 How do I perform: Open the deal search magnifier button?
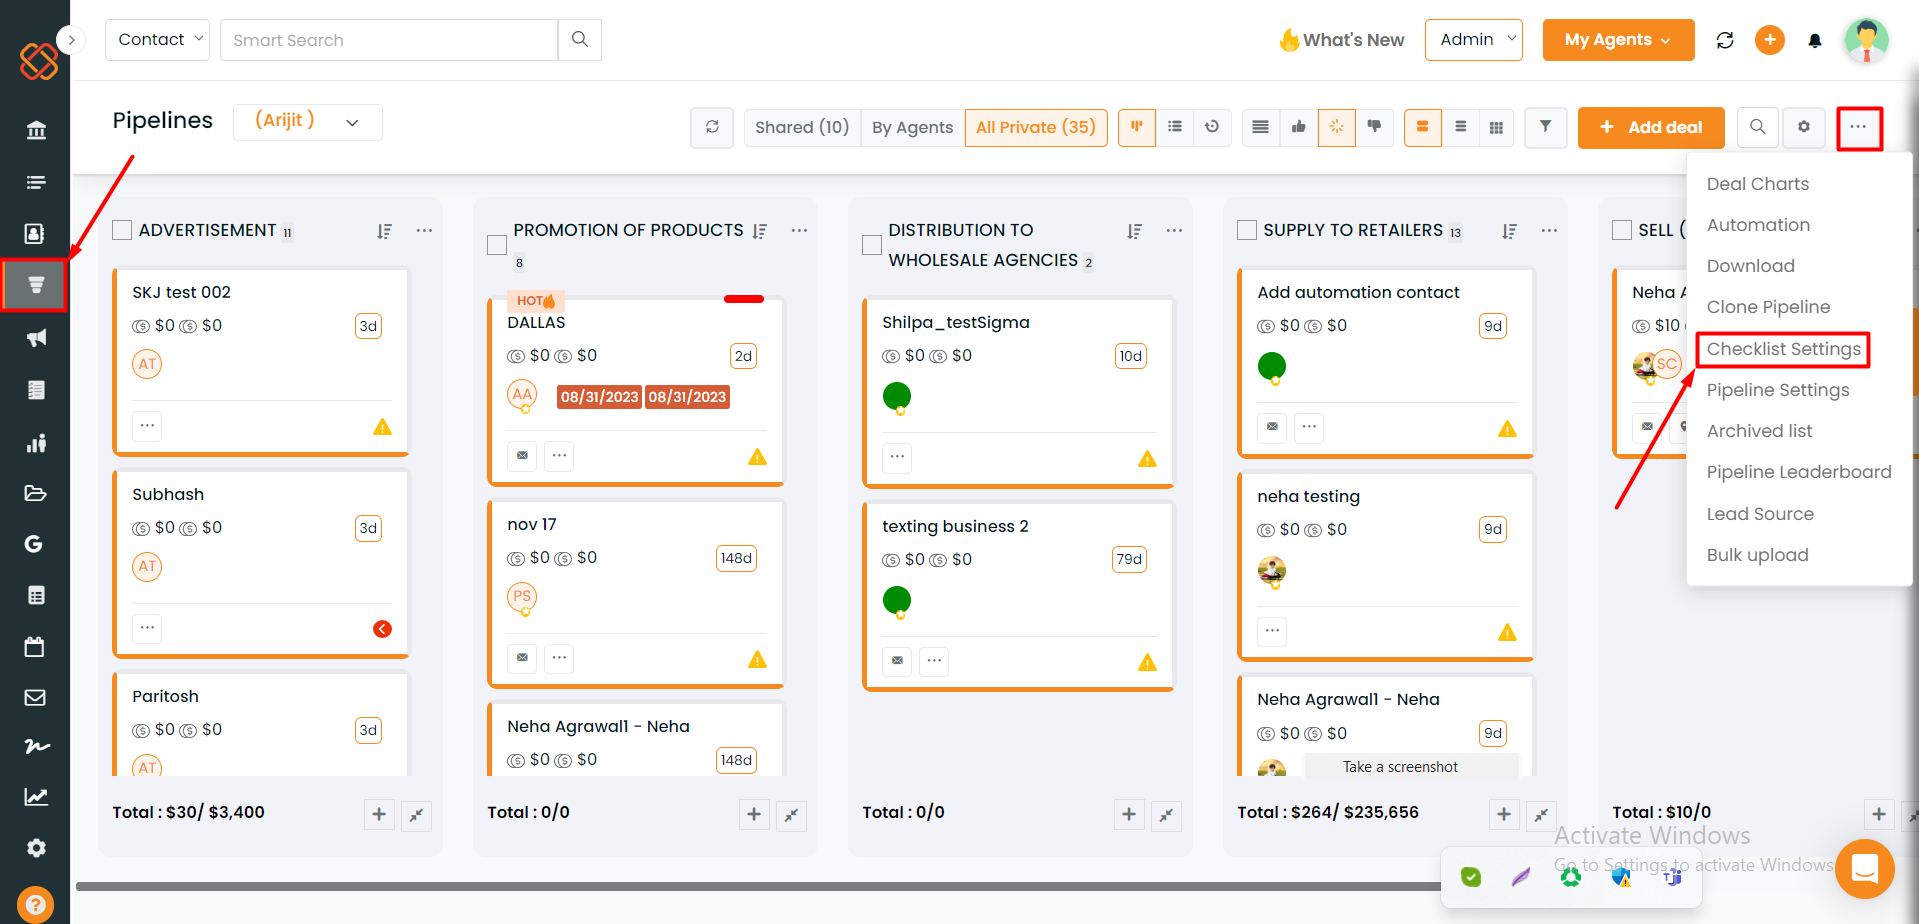tap(1757, 127)
